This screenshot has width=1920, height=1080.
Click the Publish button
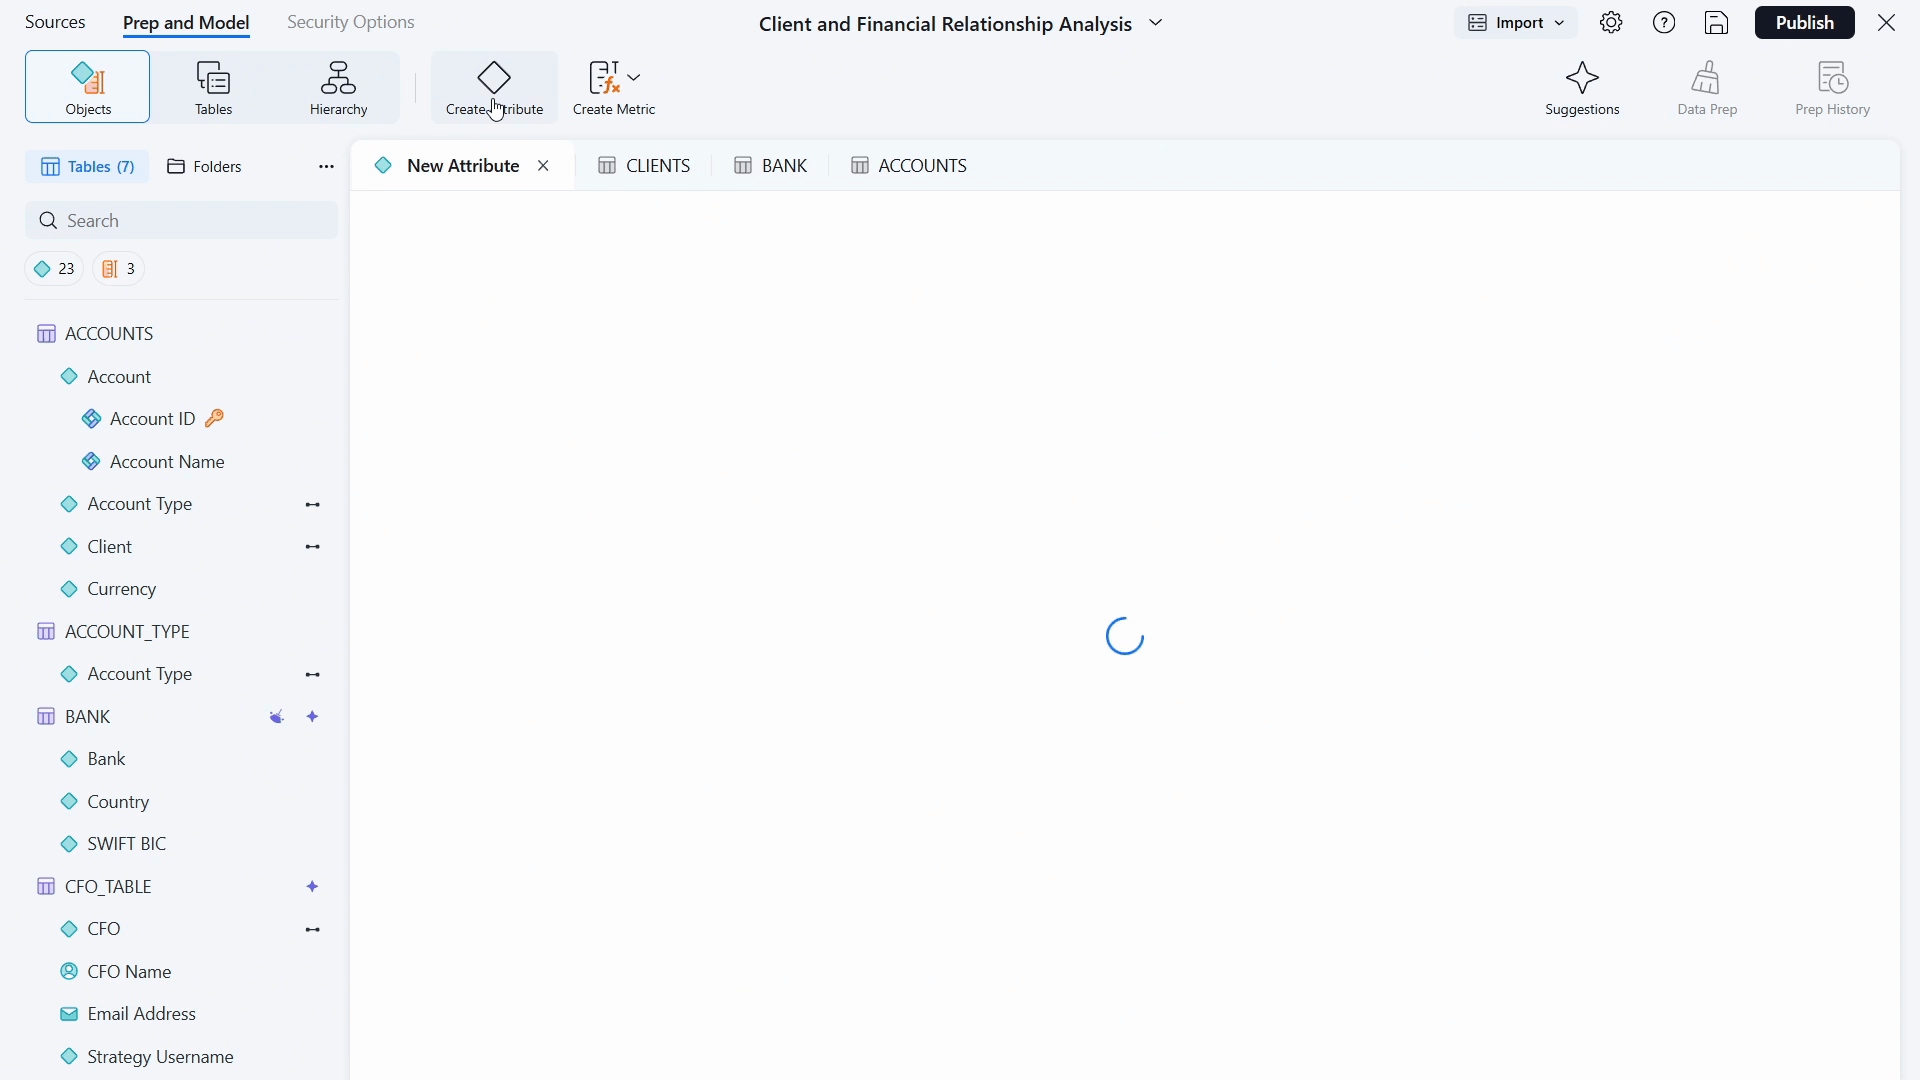(x=1805, y=22)
